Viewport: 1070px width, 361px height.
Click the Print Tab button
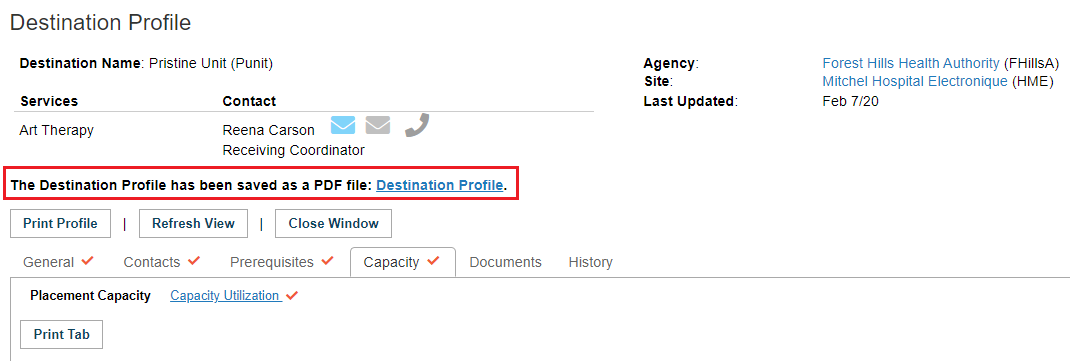click(x=61, y=334)
